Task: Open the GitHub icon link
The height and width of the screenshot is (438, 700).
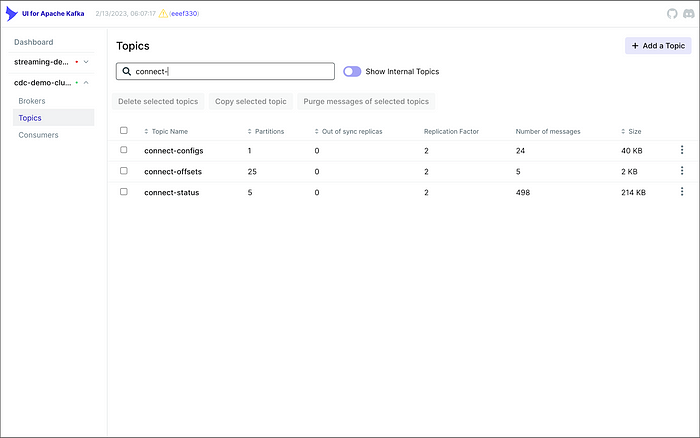Action: (672, 14)
